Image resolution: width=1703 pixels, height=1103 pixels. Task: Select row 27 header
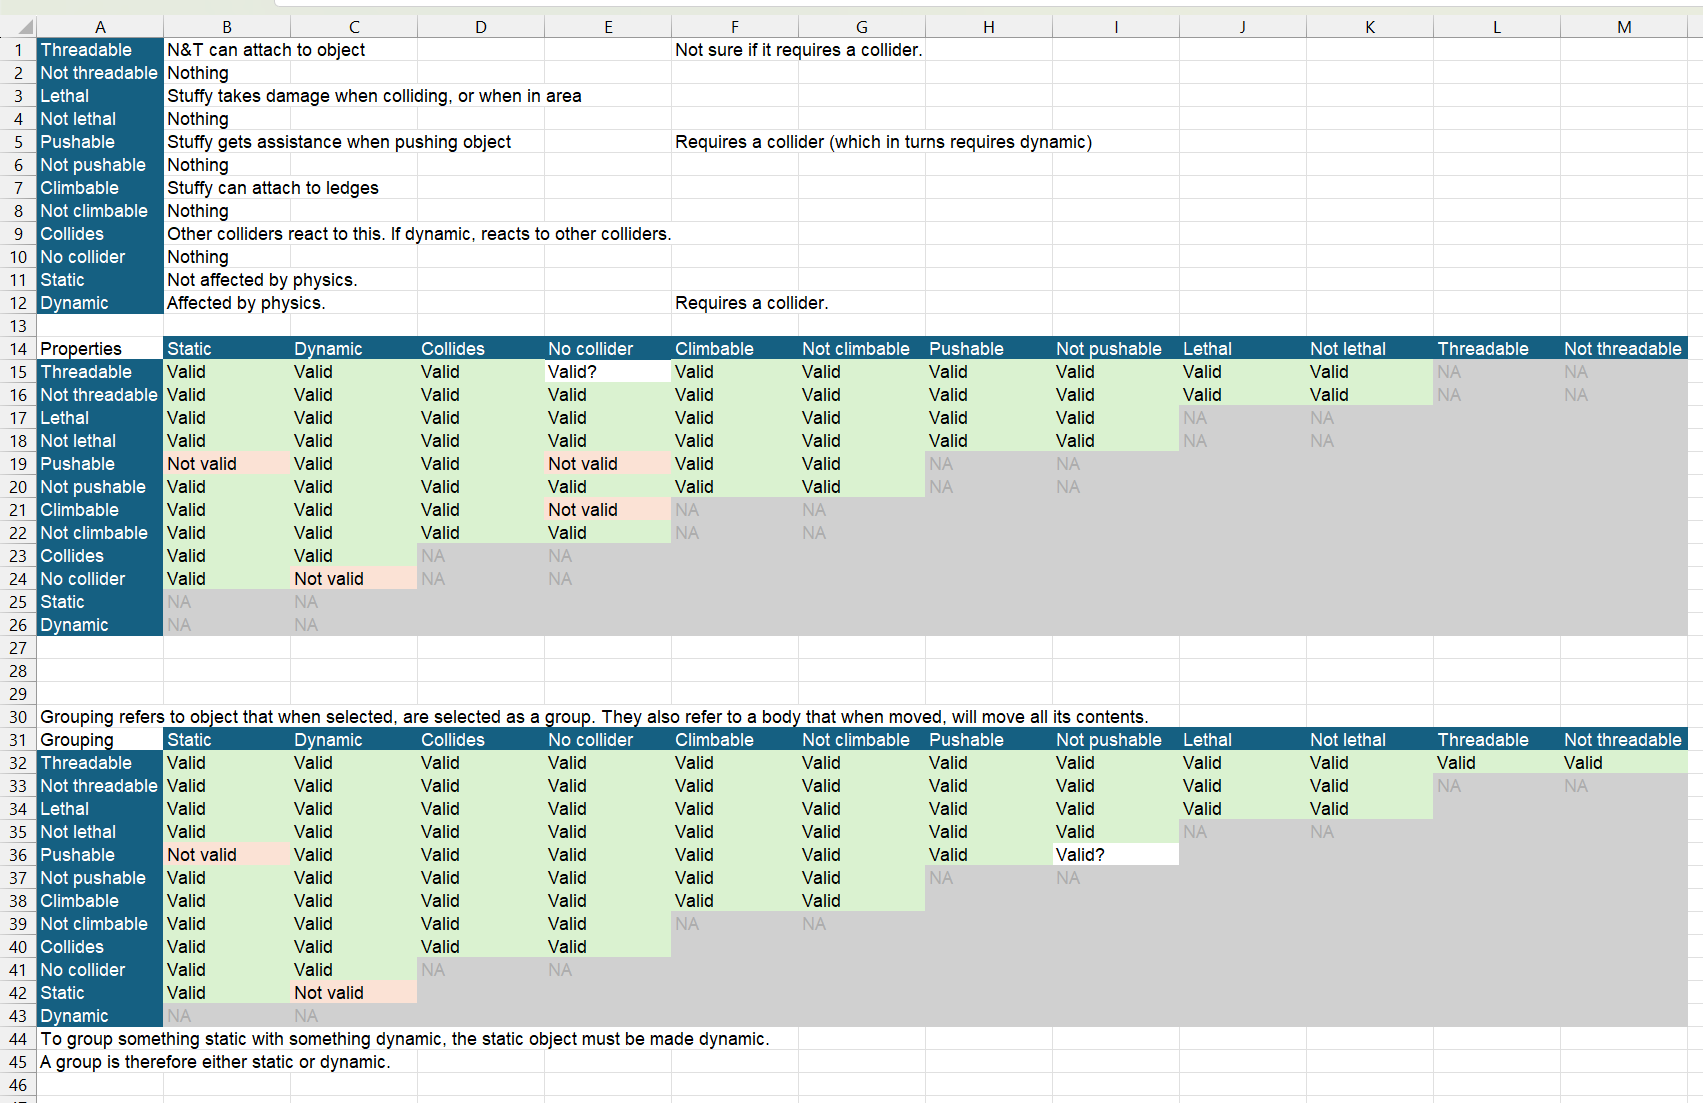click(18, 648)
